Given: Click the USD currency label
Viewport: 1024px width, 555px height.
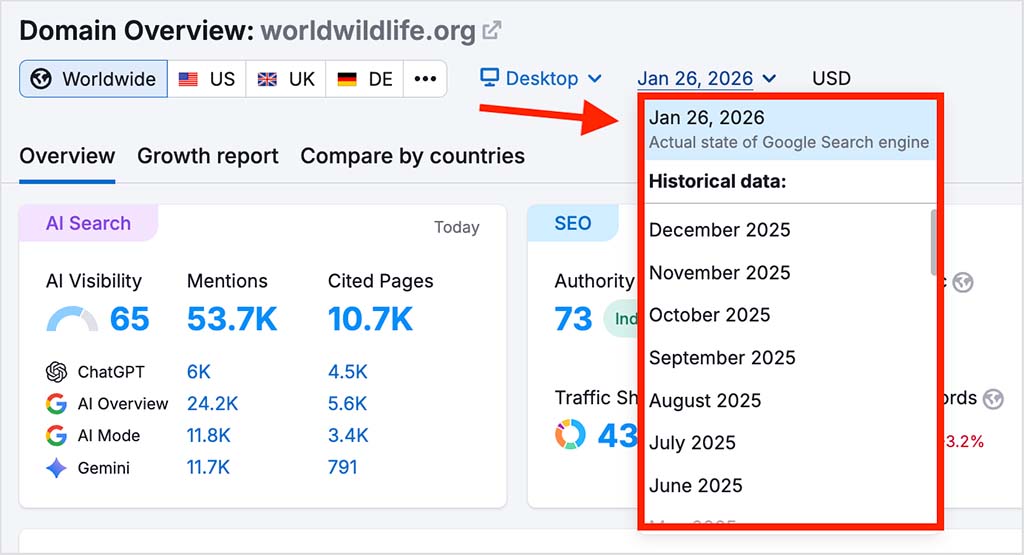Looking at the screenshot, I should (831, 78).
